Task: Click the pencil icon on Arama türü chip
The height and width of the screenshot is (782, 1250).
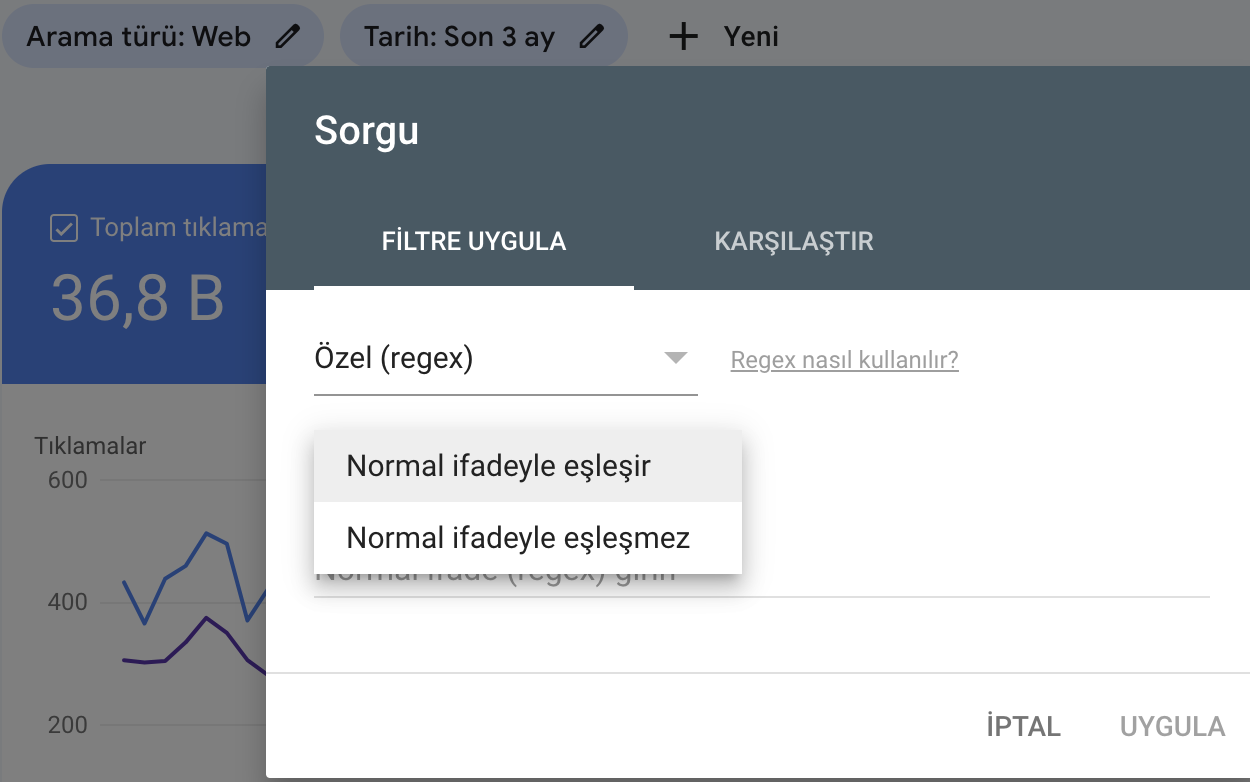Action: coord(289,36)
